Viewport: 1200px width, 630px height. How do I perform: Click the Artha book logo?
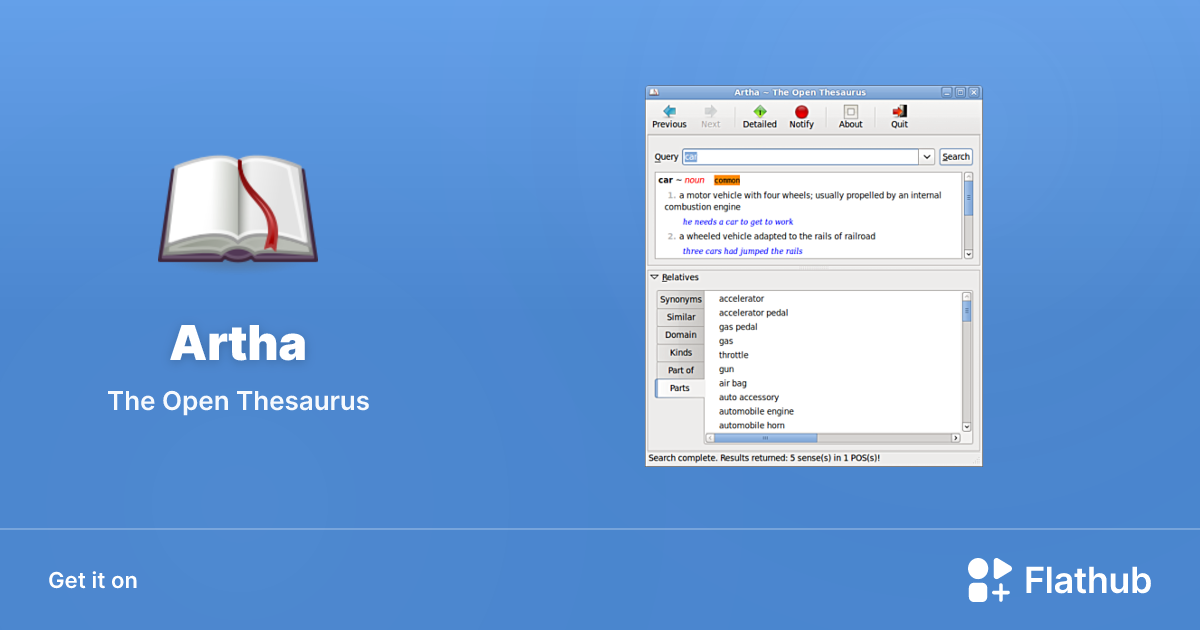click(x=238, y=207)
